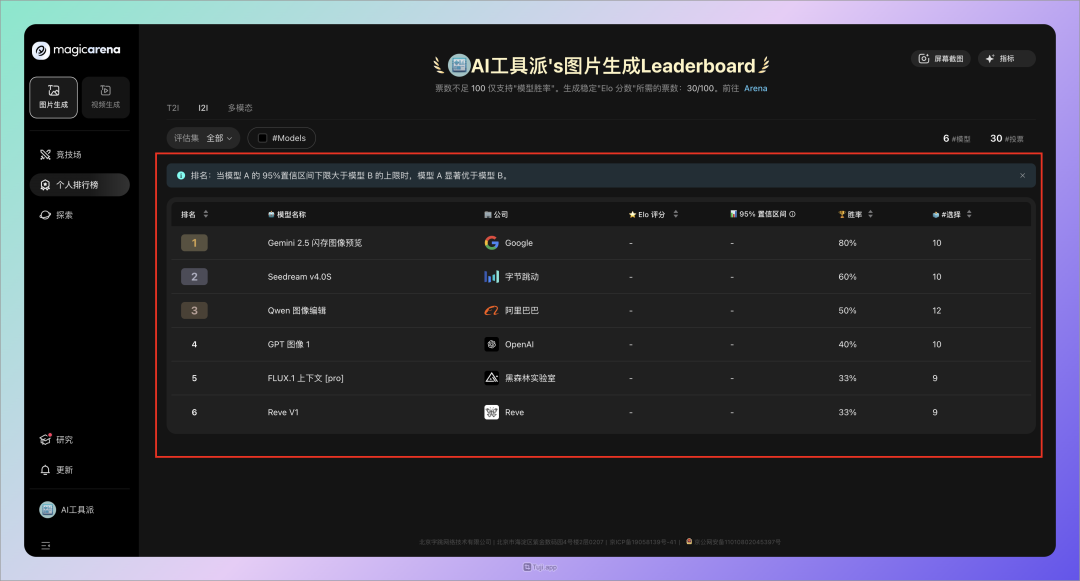
Task: Select GPT 图像 1 model name
Action: tap(289, 344)
